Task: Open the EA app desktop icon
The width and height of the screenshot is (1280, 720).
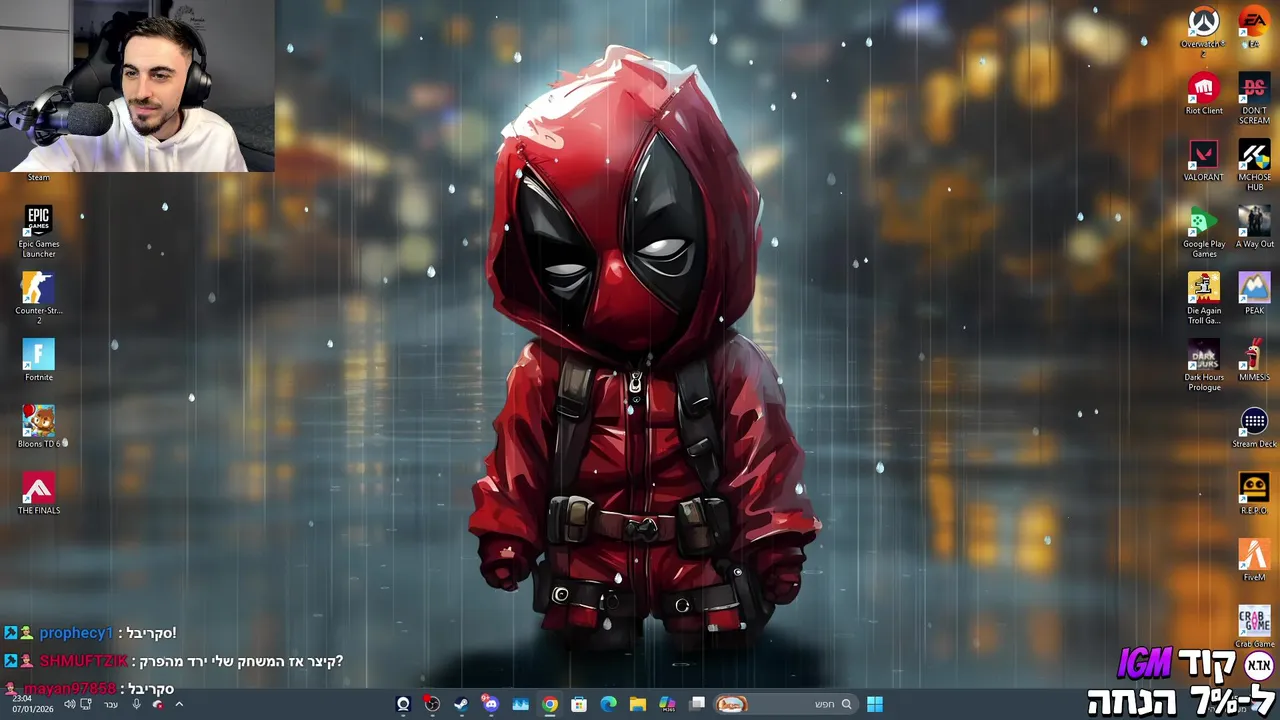Action: click(1254, 27)
